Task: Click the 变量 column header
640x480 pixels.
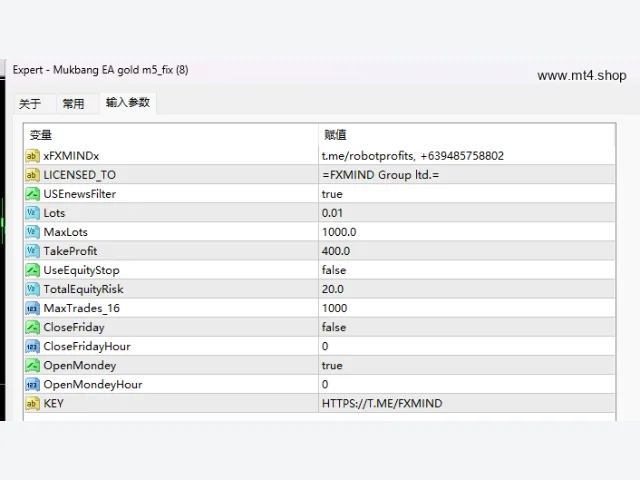Action: click(171, 135)
